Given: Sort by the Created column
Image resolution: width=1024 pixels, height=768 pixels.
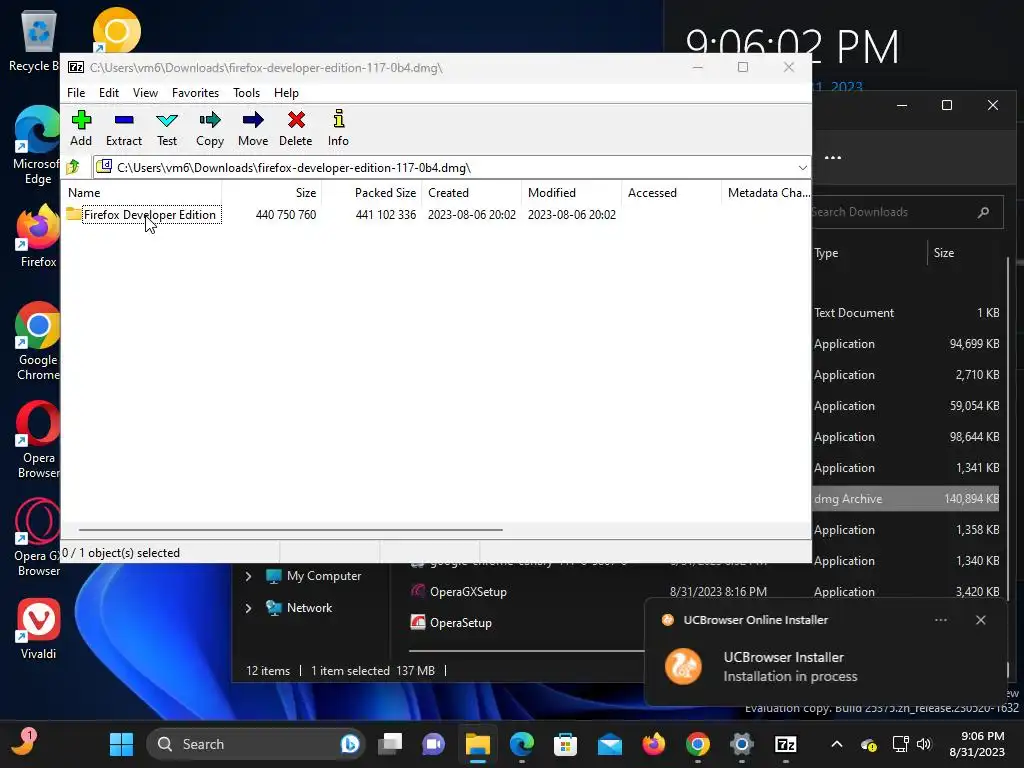Looking at the screenshot, I should click(x=472, y=193).
